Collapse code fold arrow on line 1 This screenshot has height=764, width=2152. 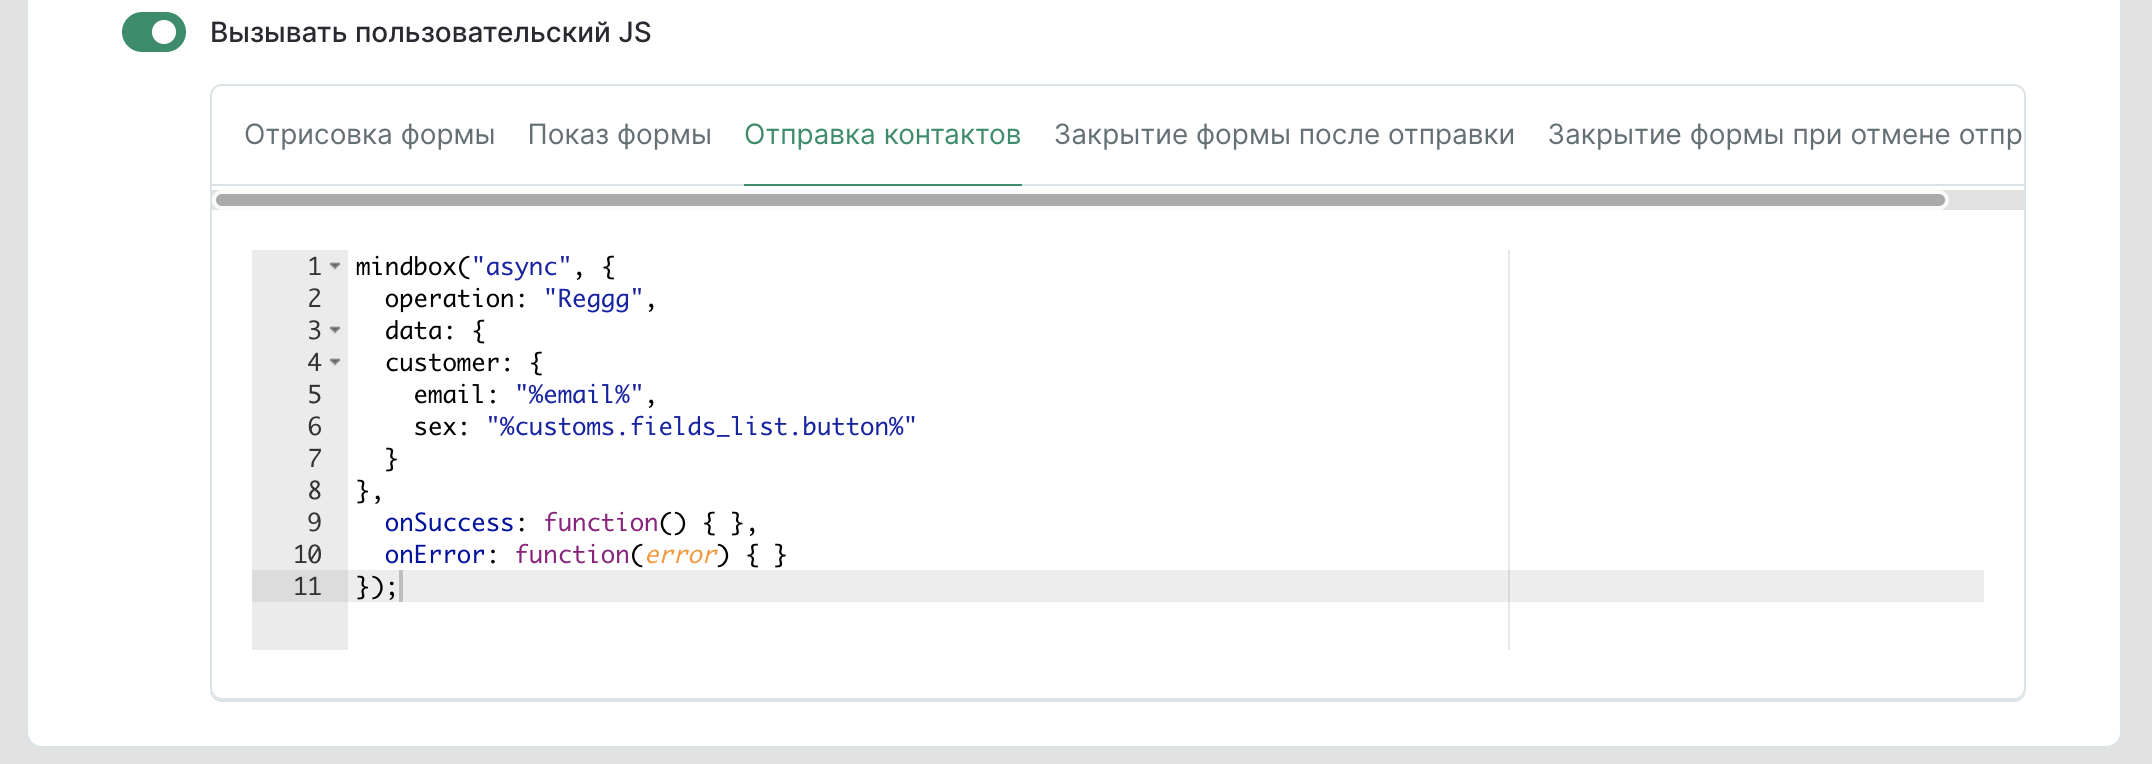coord(335,267)
